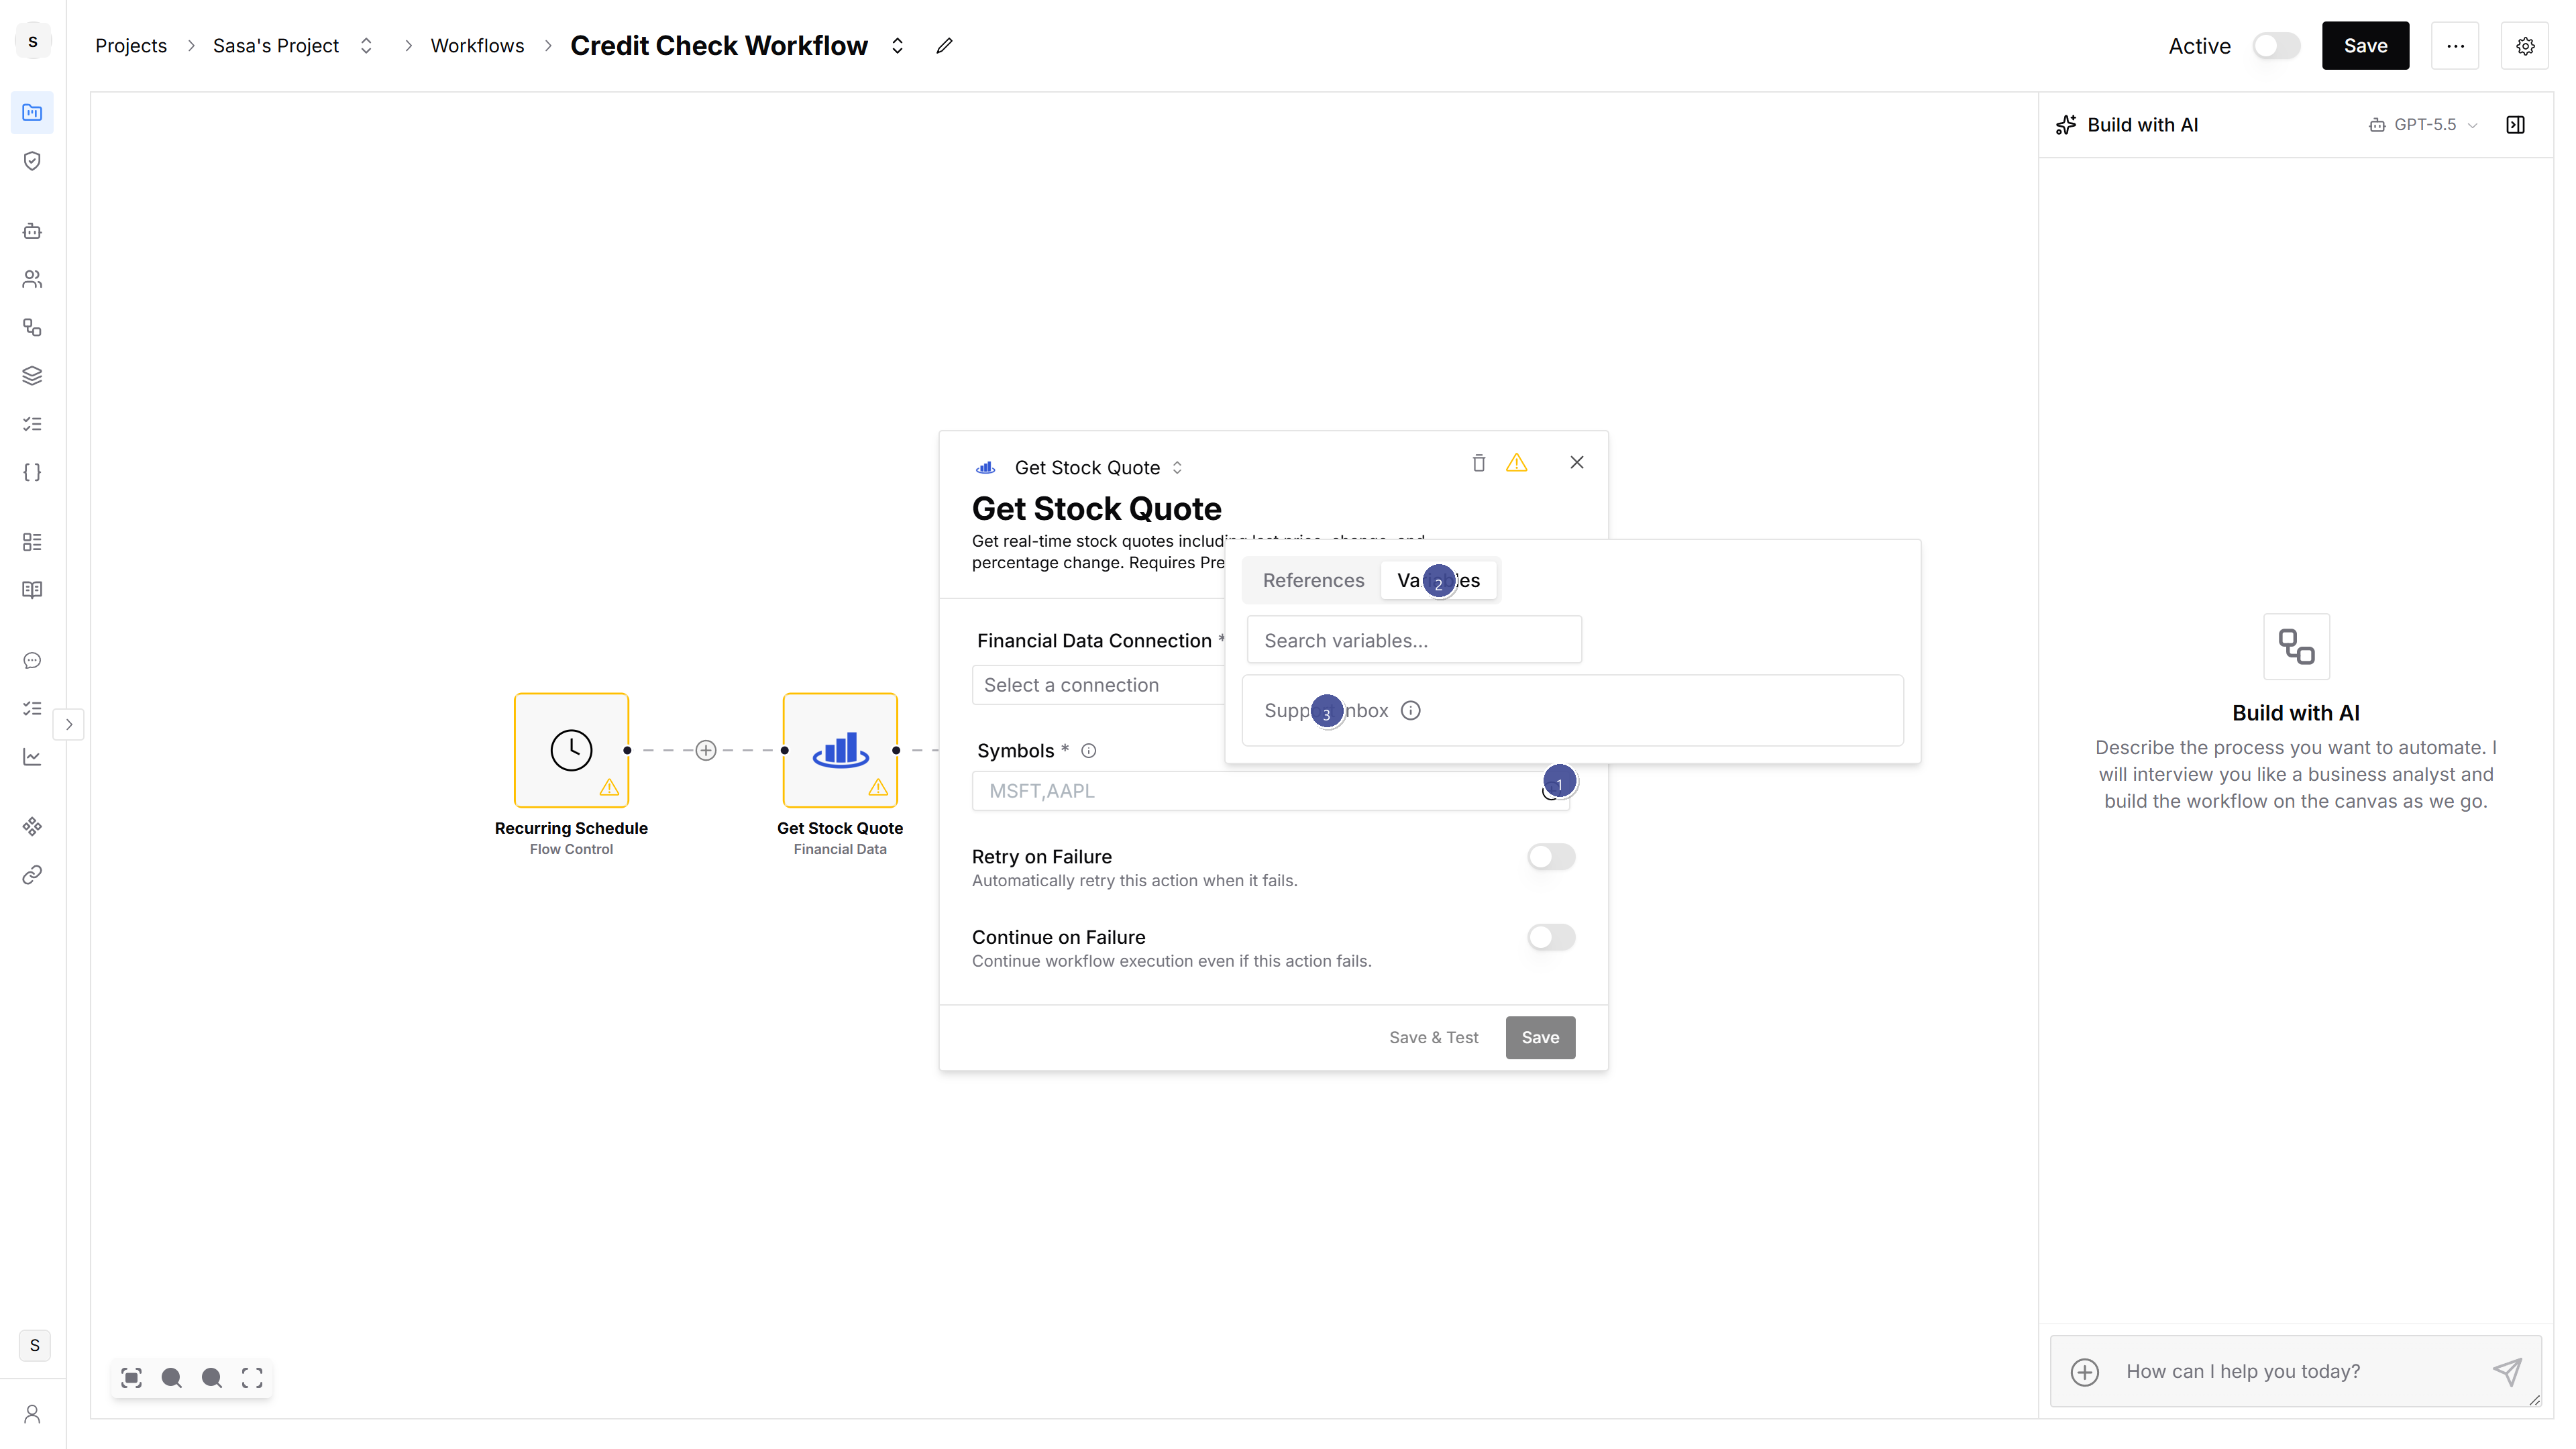Enable Continue on Failure toggle

[1551, 937]
